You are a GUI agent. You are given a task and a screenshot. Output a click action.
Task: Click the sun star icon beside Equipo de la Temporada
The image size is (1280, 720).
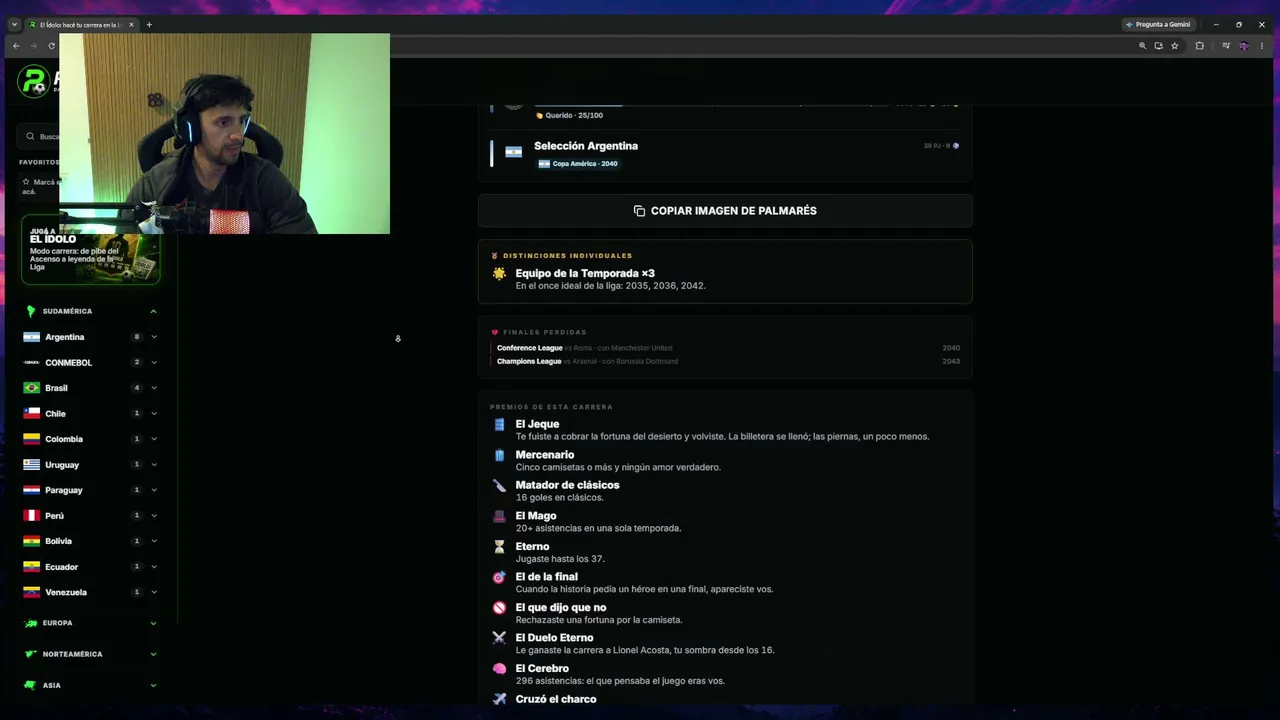[499, 273]
